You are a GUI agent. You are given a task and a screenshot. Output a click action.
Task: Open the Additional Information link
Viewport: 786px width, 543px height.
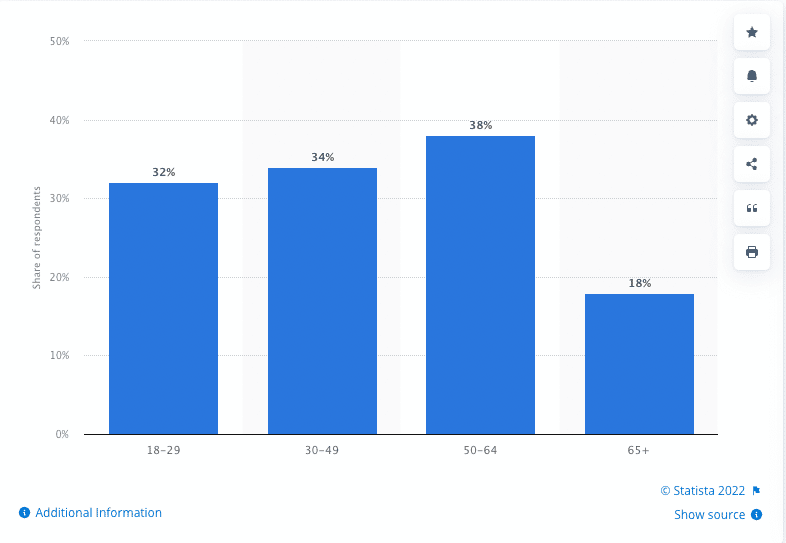click(x=98, y=513)
